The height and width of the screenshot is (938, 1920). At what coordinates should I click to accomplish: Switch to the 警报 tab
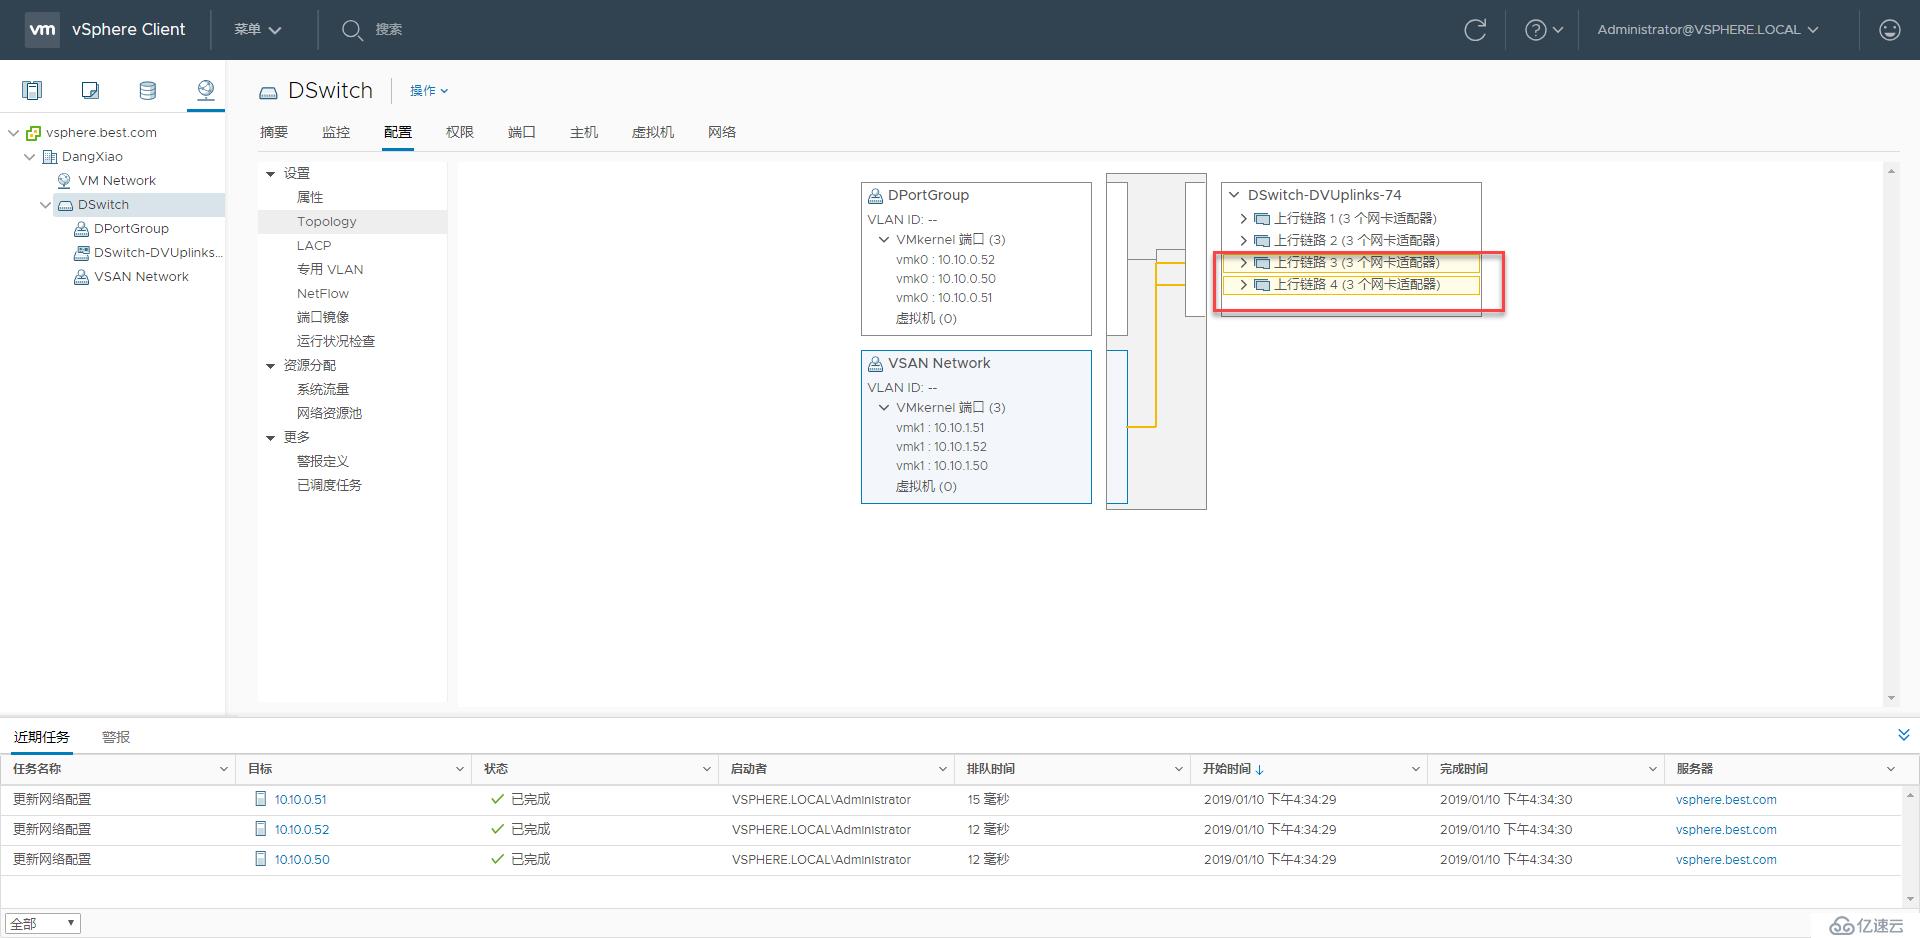click(116, 737)
